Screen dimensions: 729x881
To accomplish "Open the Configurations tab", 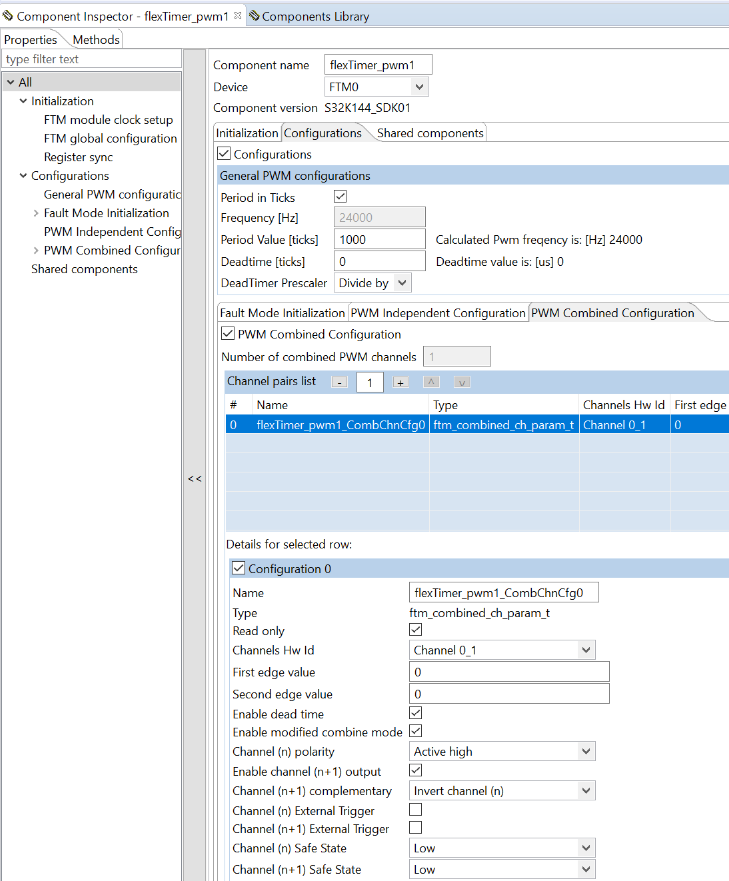I will [x=323, y=133].
